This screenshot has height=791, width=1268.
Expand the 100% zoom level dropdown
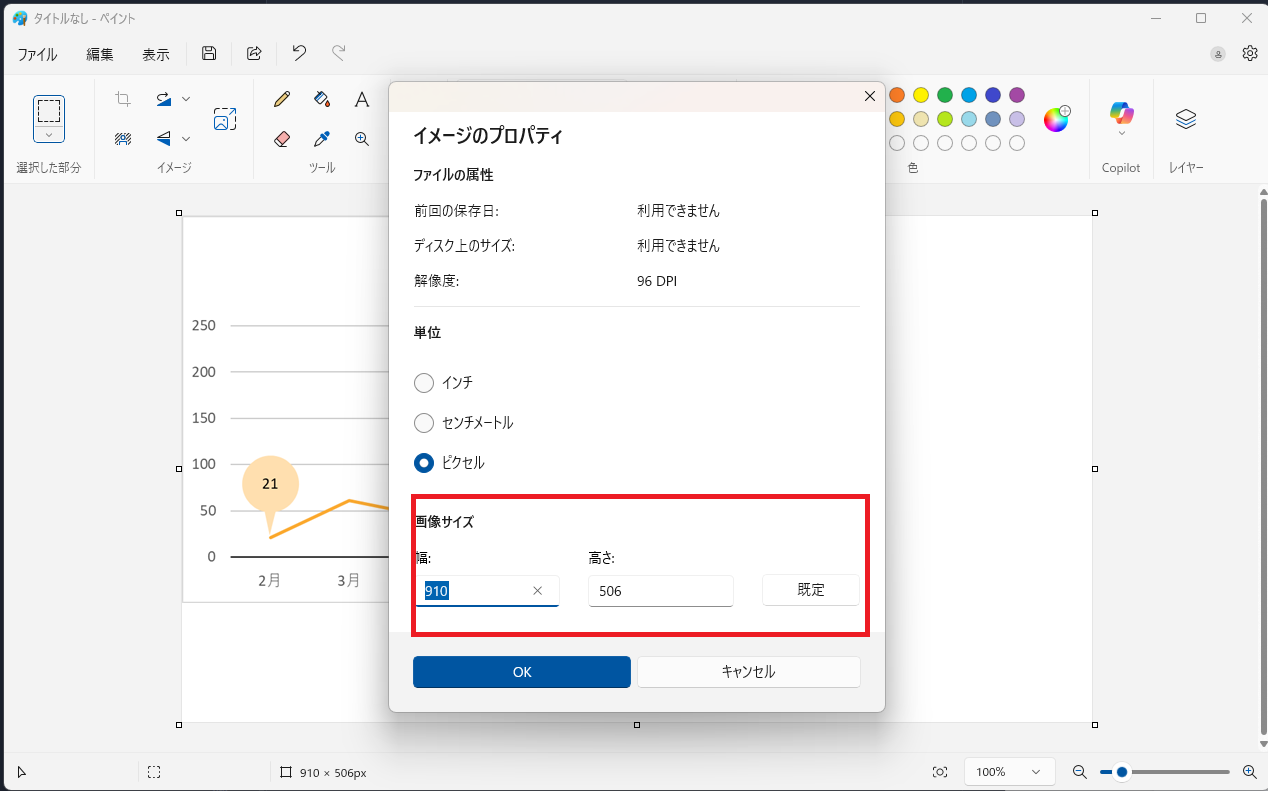pos(1009,772)
